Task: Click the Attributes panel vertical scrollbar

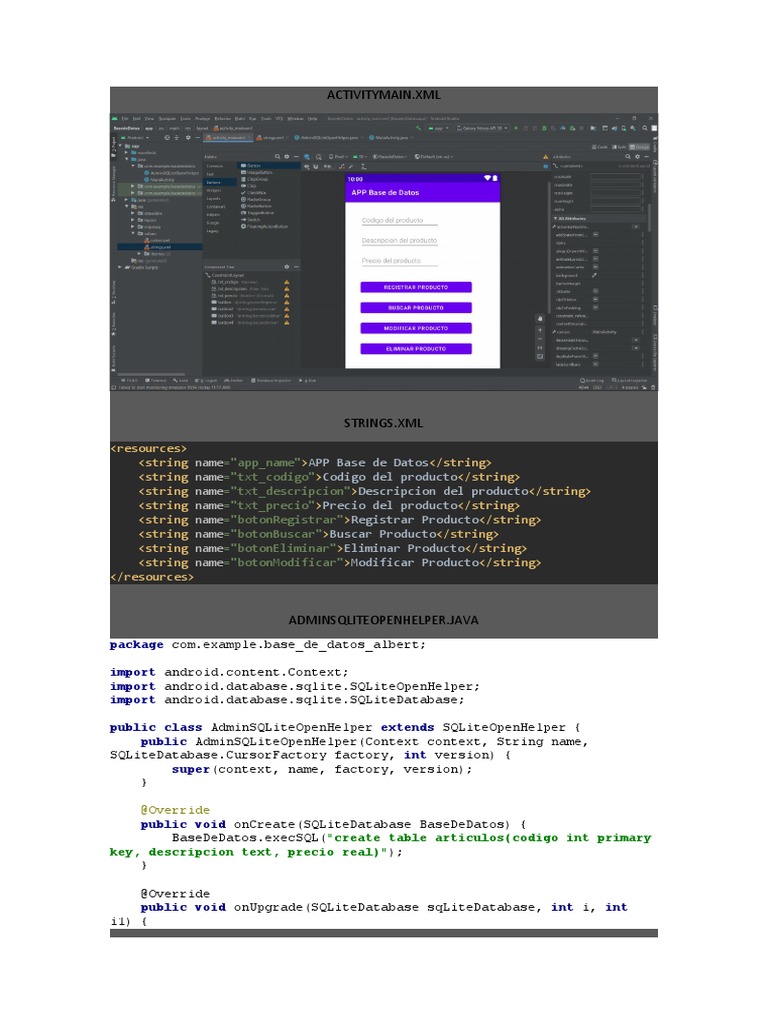Action: click(x=649, y=215)
